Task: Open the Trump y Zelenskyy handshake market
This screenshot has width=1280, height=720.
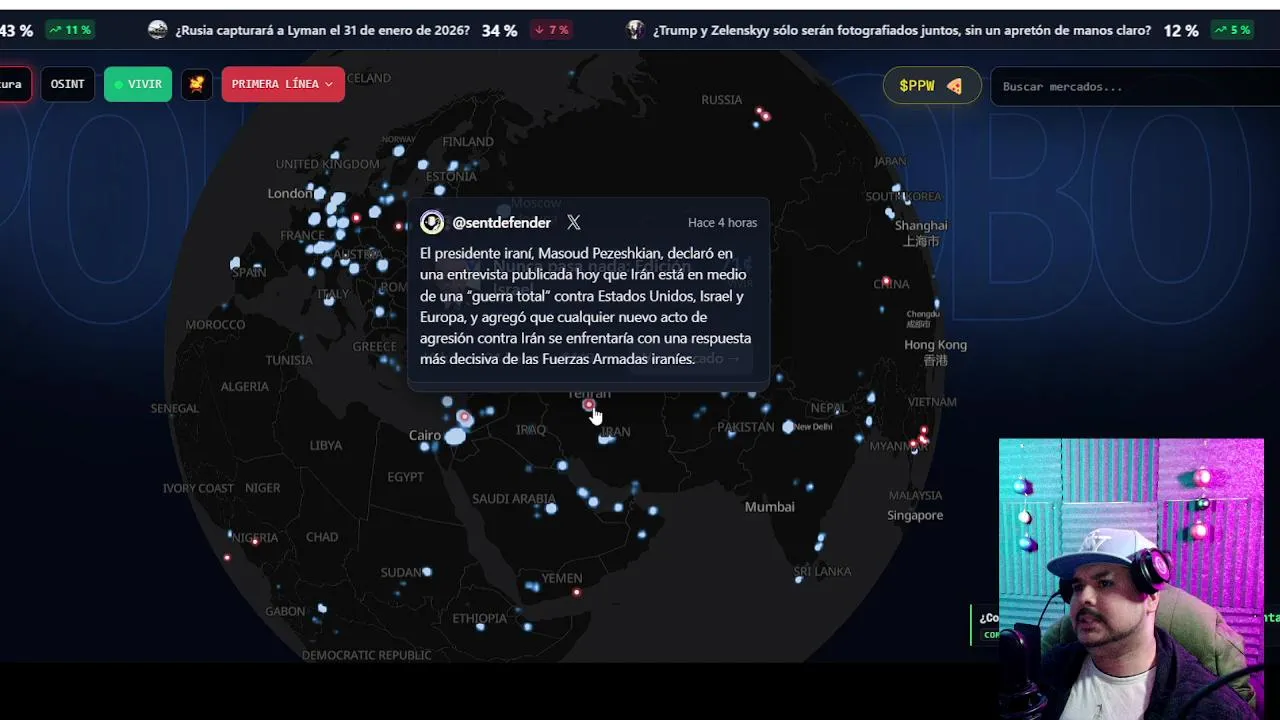Action: point(901,30)
